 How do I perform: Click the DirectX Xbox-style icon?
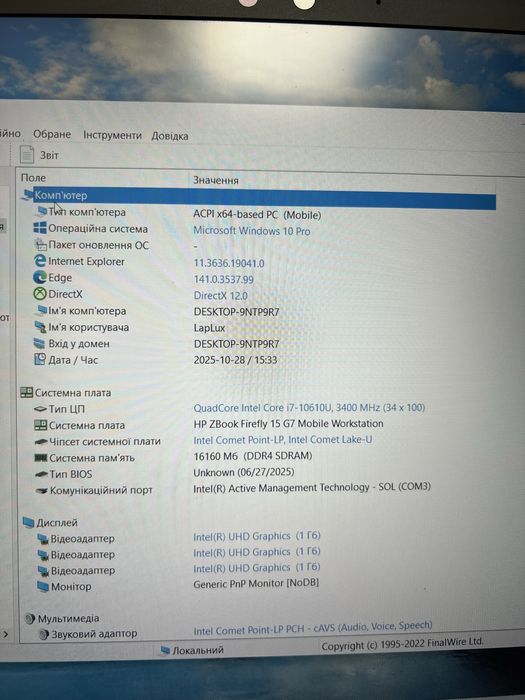(40, 294)
